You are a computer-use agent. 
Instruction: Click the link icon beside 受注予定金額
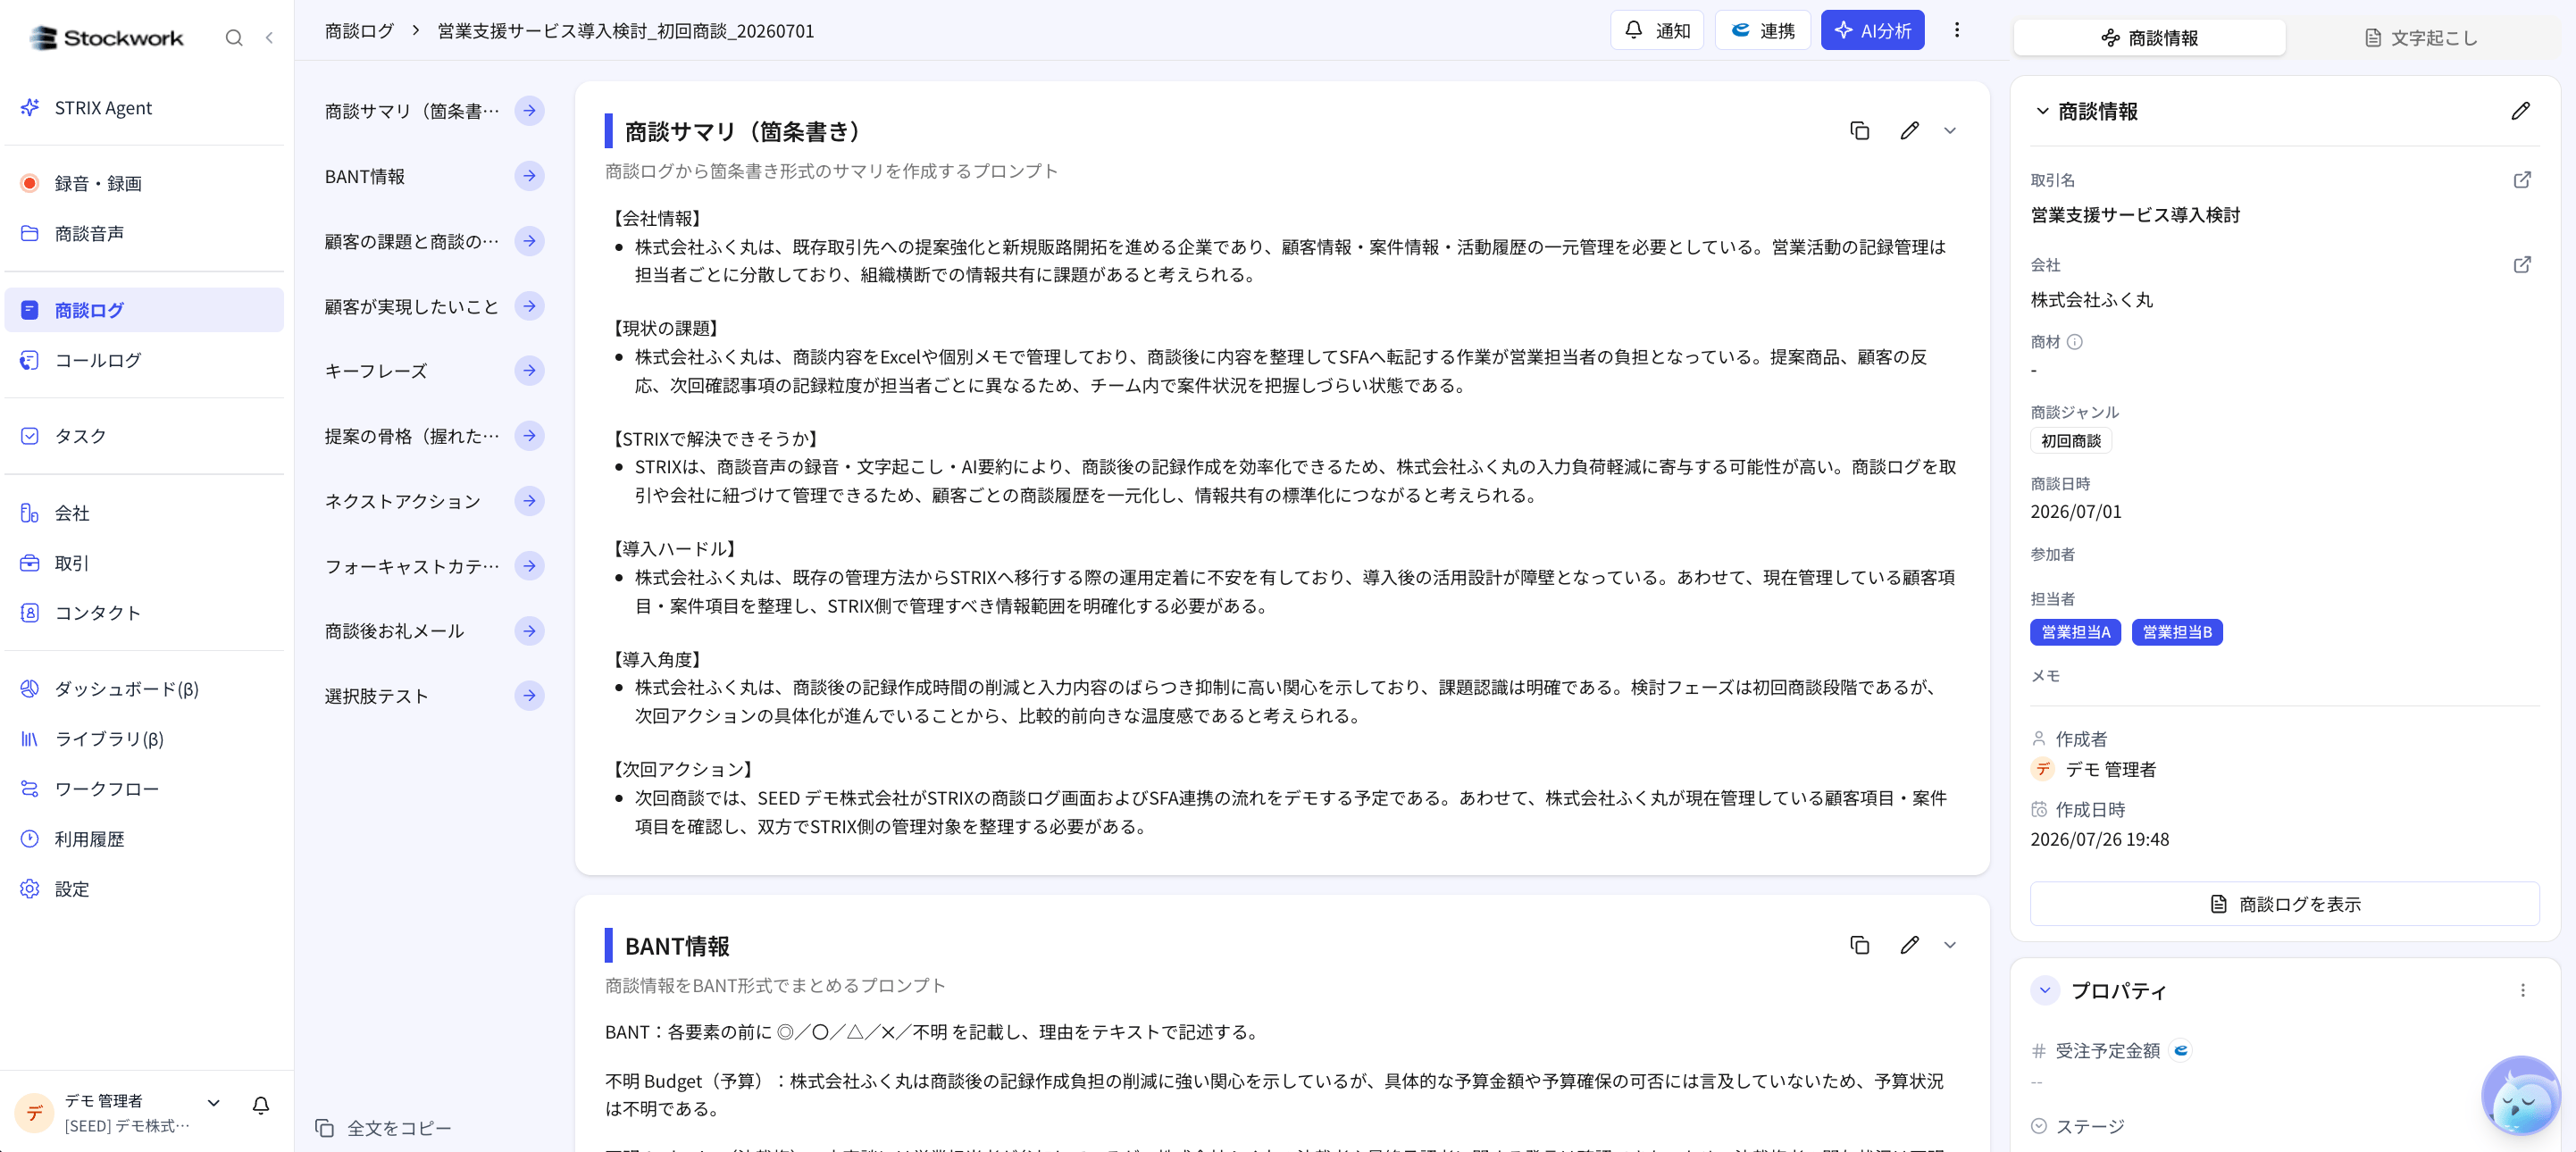pos(2181,1050)
